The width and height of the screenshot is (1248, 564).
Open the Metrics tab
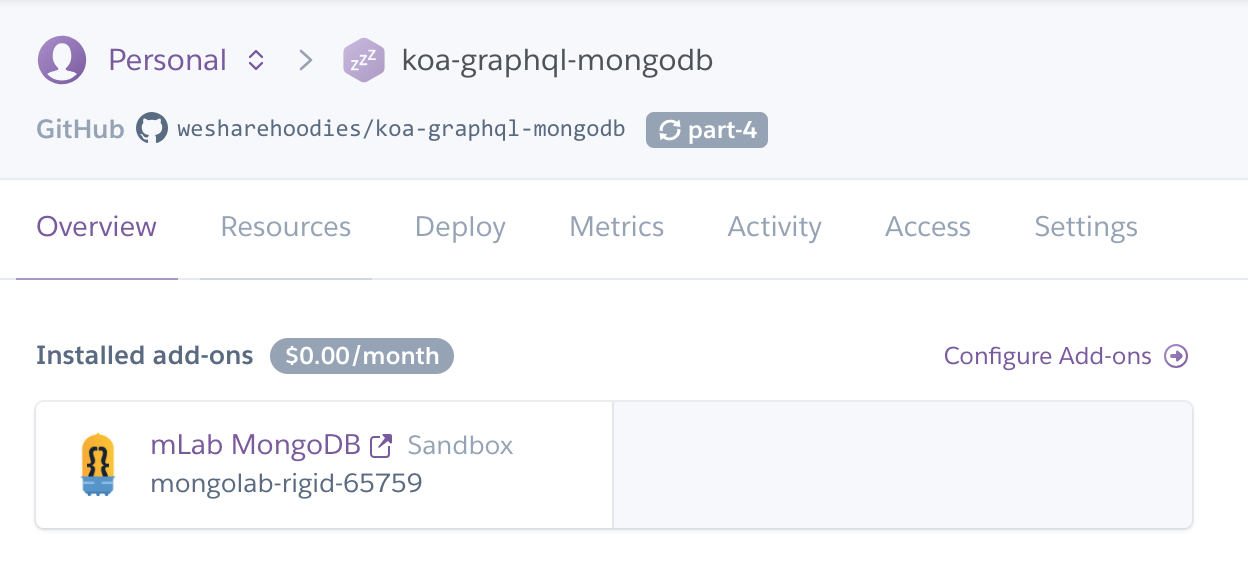pos(617,227)
